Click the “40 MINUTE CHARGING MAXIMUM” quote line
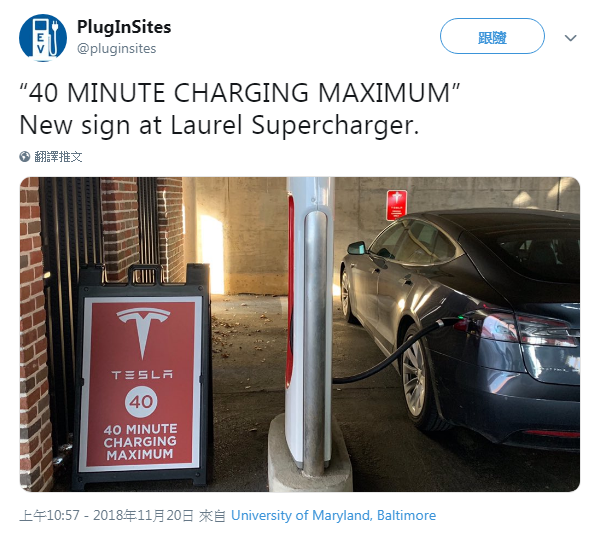600x540 pixels. 240,93
